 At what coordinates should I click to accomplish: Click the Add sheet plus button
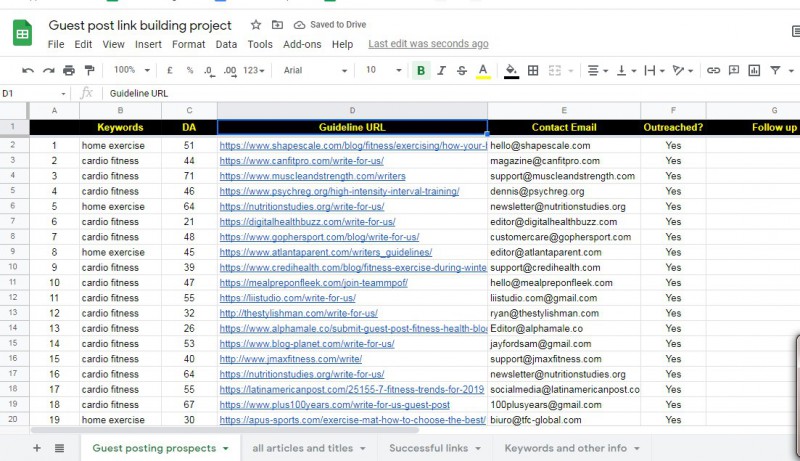click(x=37, y=448)
